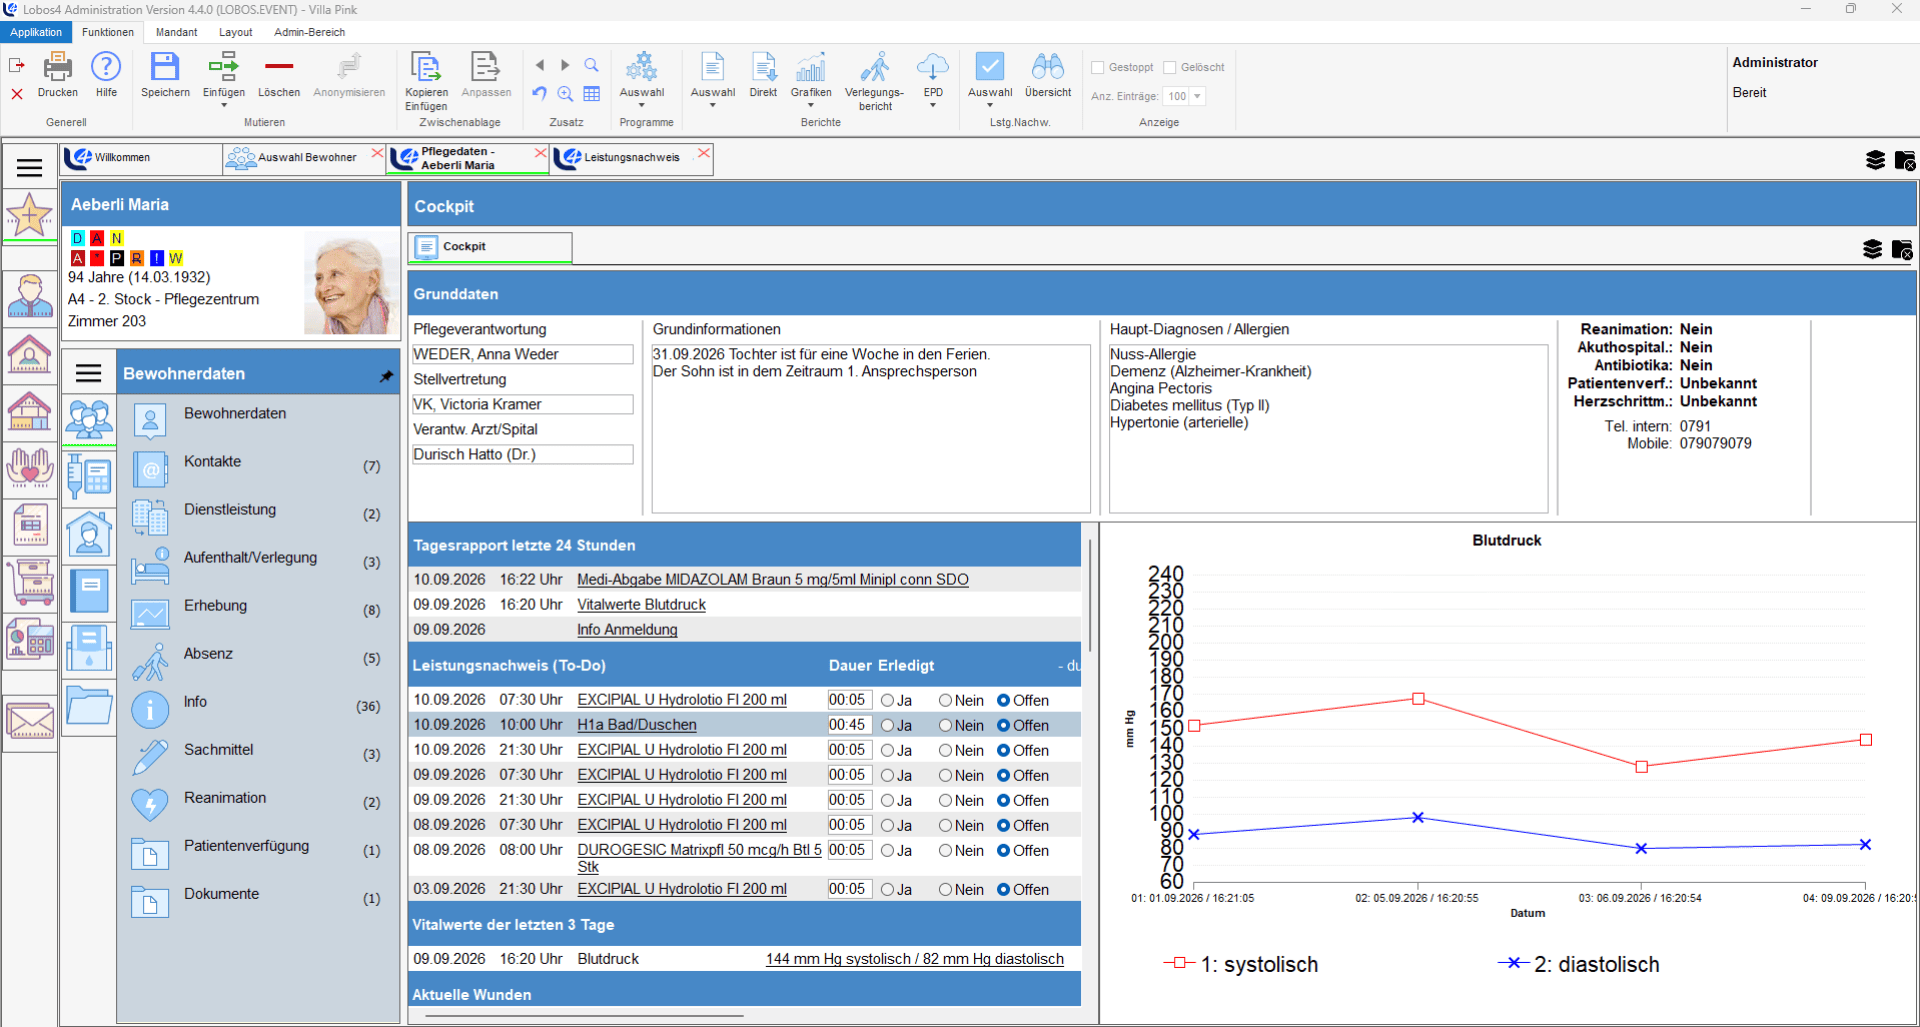Toggle the left sidebar hamburger menu

click(x=30, y=167)
